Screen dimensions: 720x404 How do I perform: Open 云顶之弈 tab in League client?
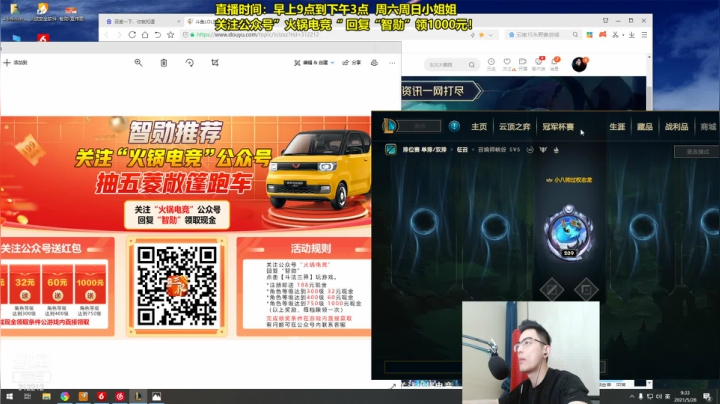[x=514, y=127]
